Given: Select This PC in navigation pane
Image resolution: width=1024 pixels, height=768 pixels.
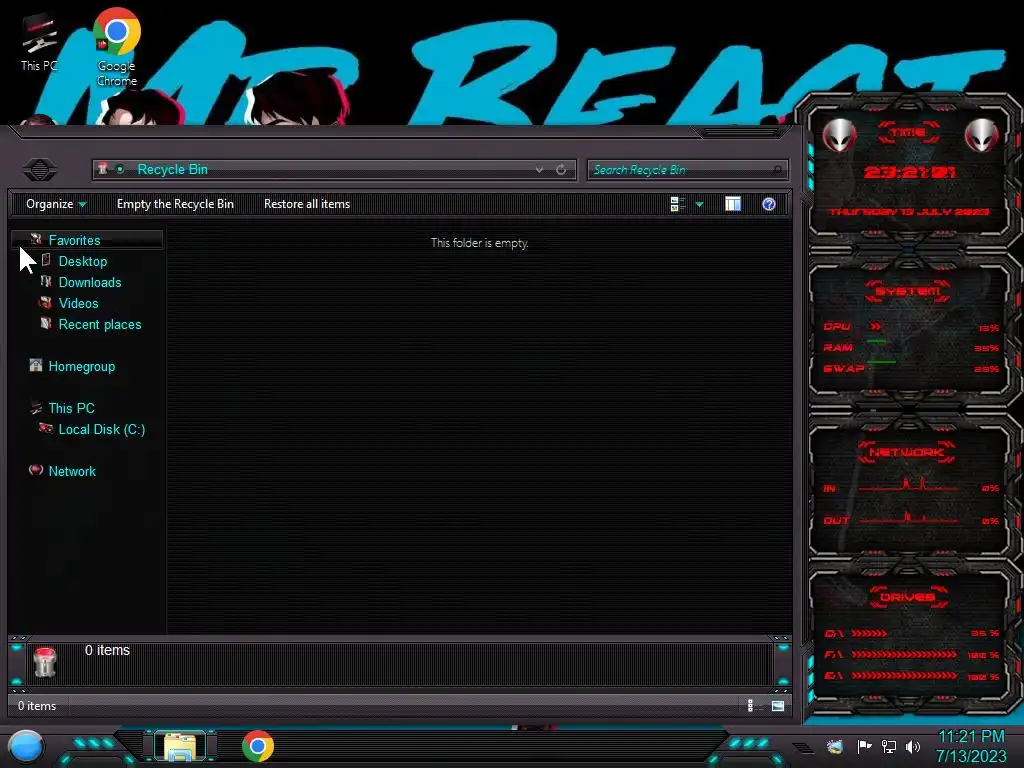Looking at the screenshot, I should 72,408.
